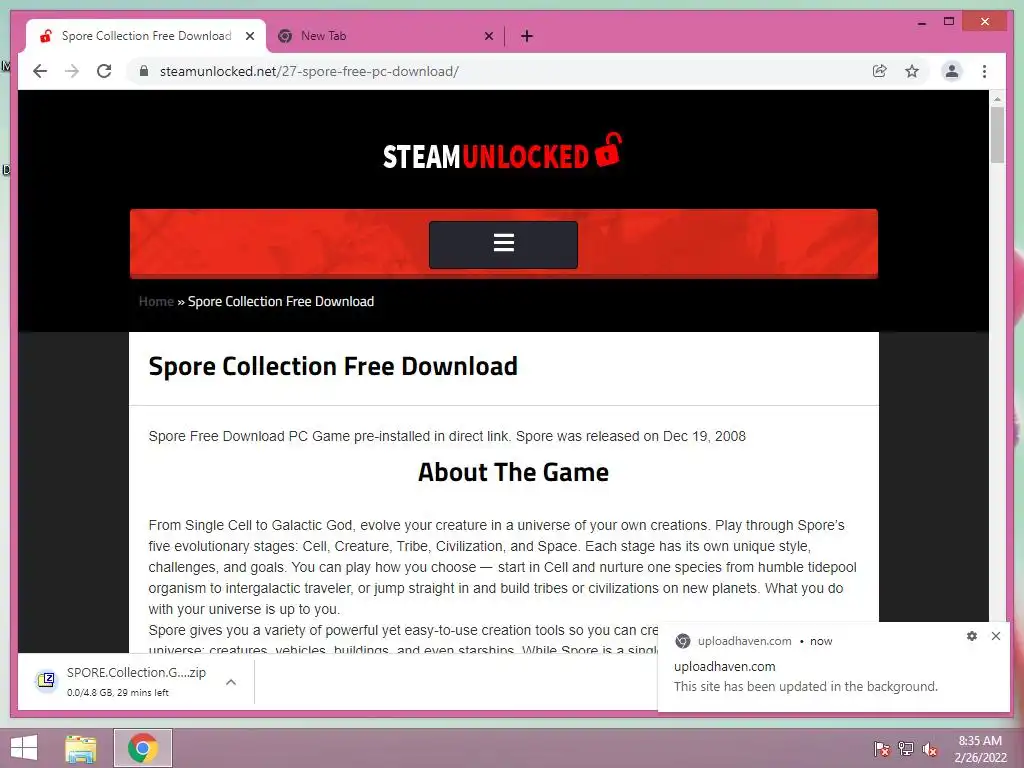The width and height of the screenshot is (1024, 768).
Task: Open the Chrome profile avatar
Action: point(952,71)
